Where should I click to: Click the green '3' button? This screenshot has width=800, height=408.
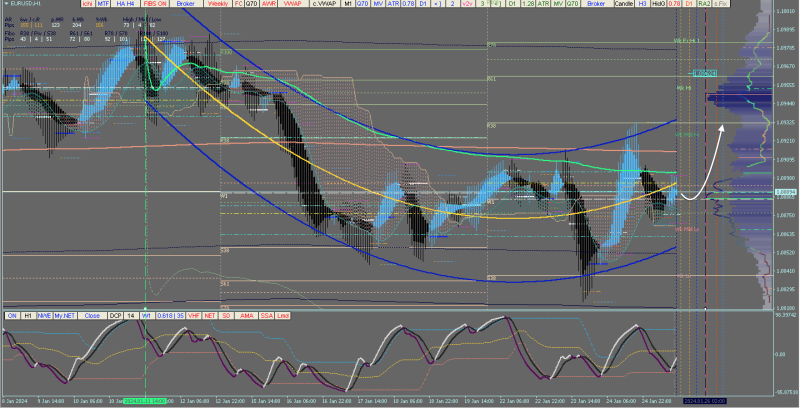pos(482,4)
